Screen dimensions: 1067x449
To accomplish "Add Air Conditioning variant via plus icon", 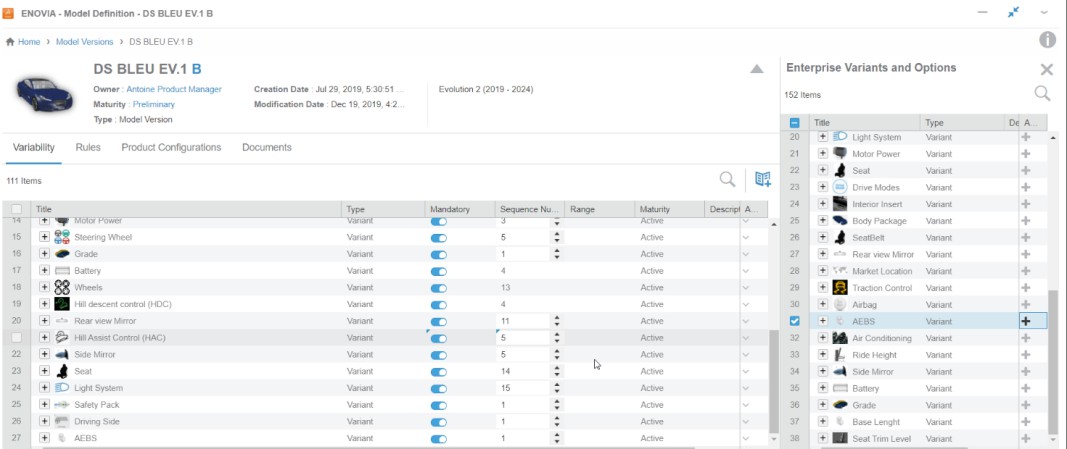I will pyautogui.click(x=1026, y=338).
